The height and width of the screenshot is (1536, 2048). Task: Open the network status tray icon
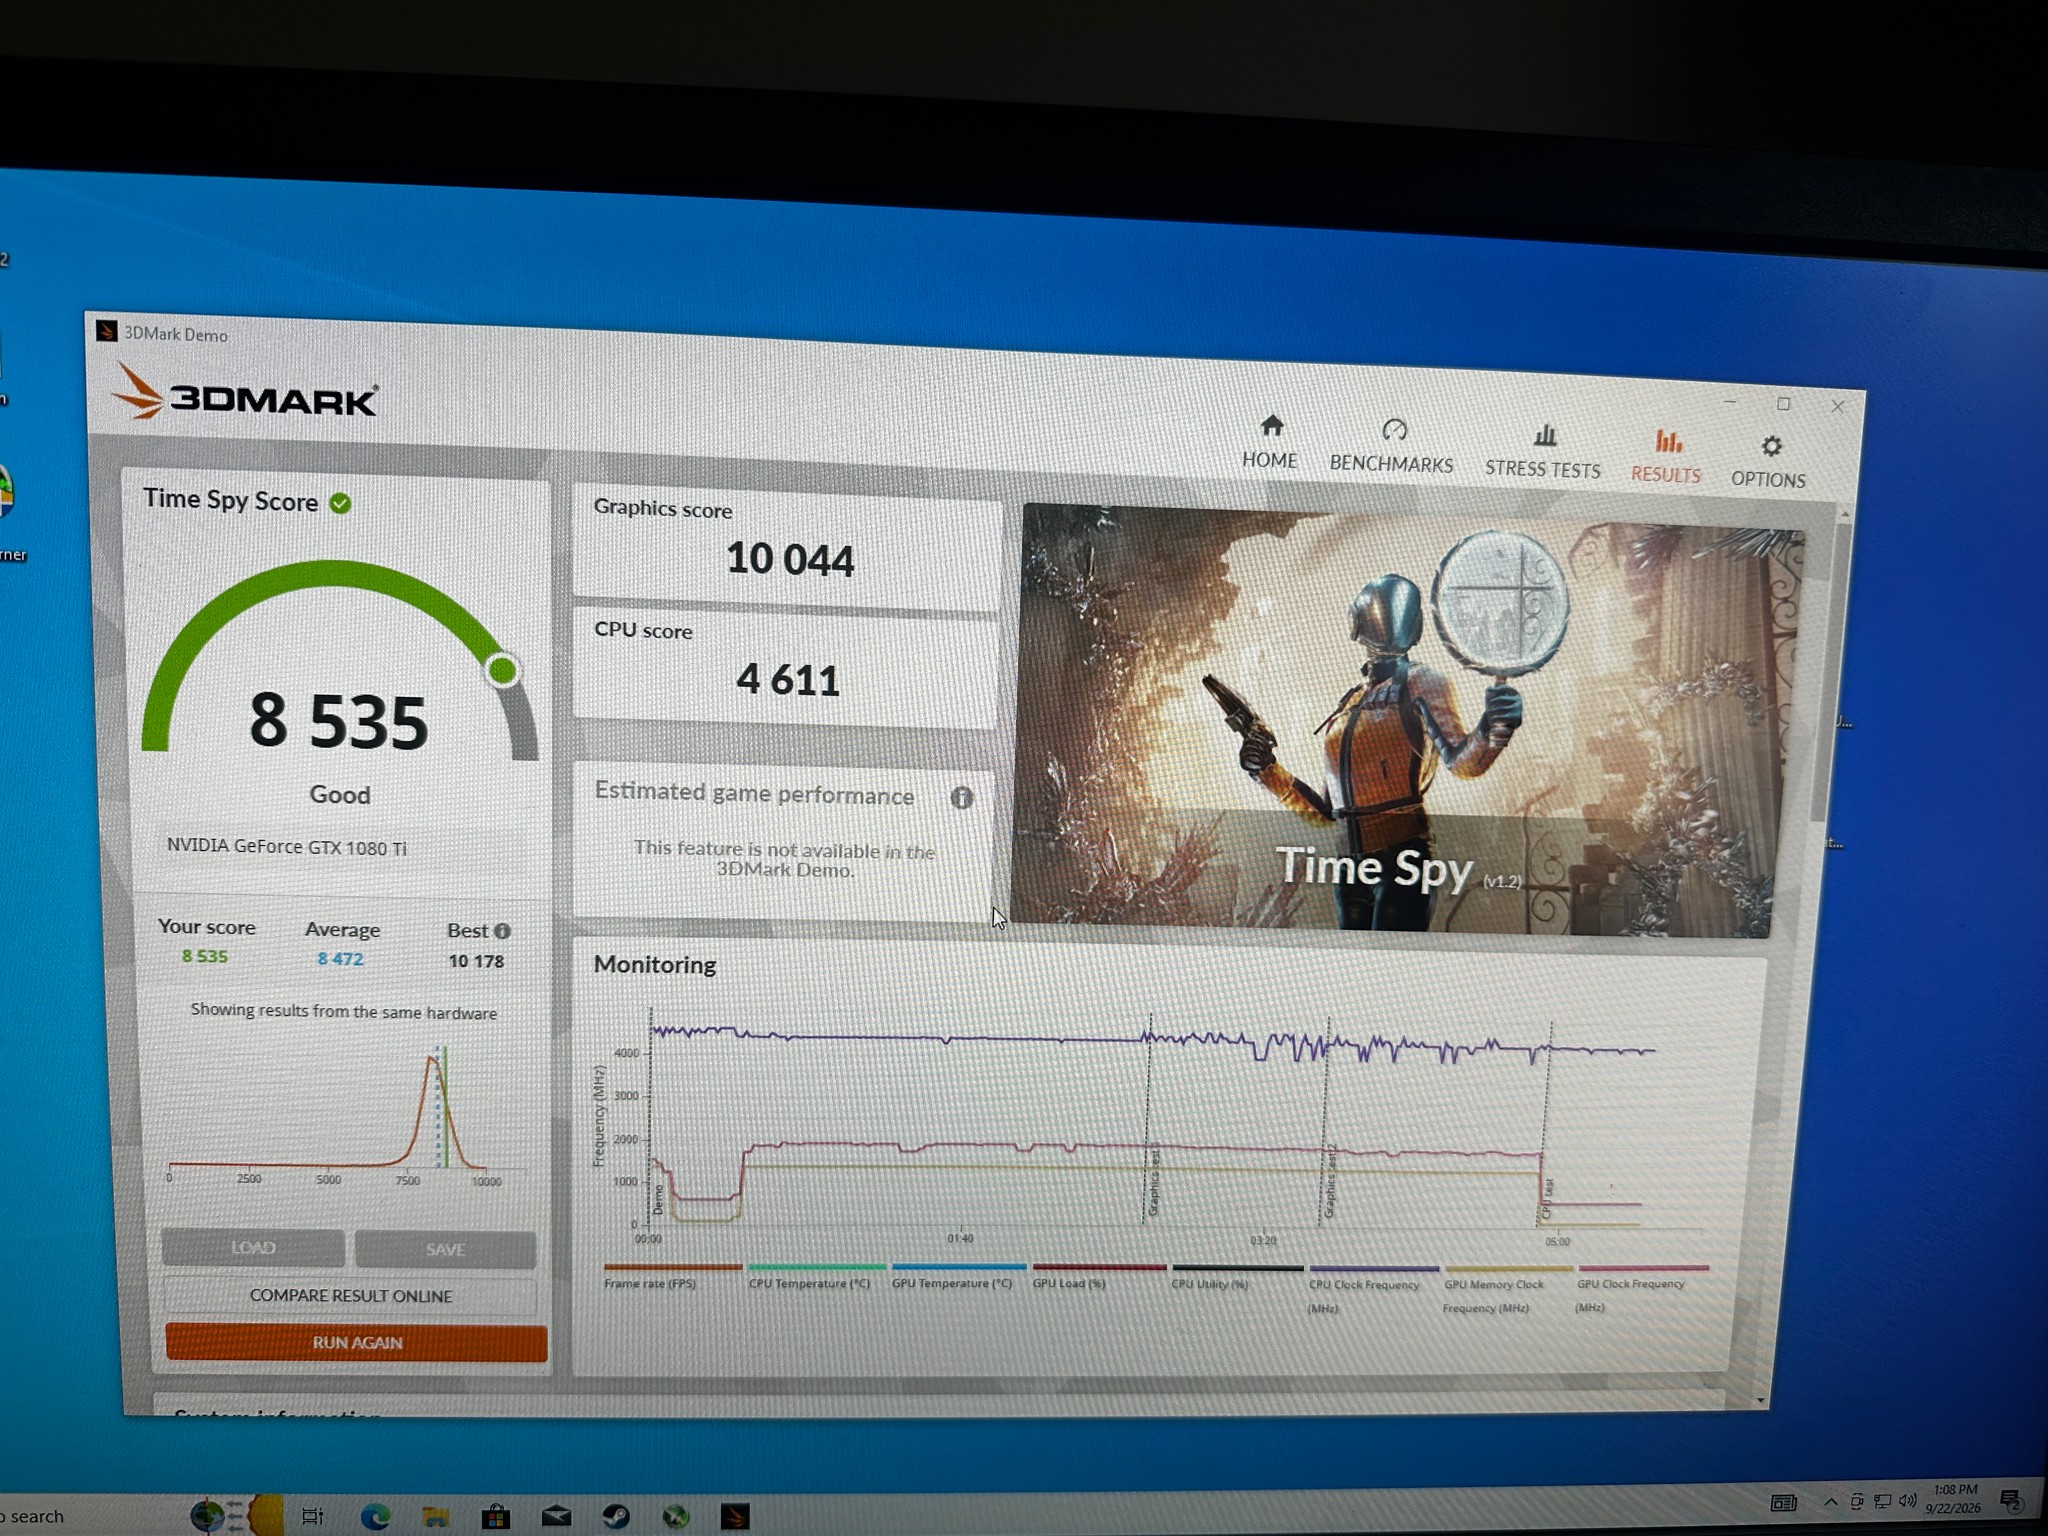pyautogui.click(x=1882, y=1501)
